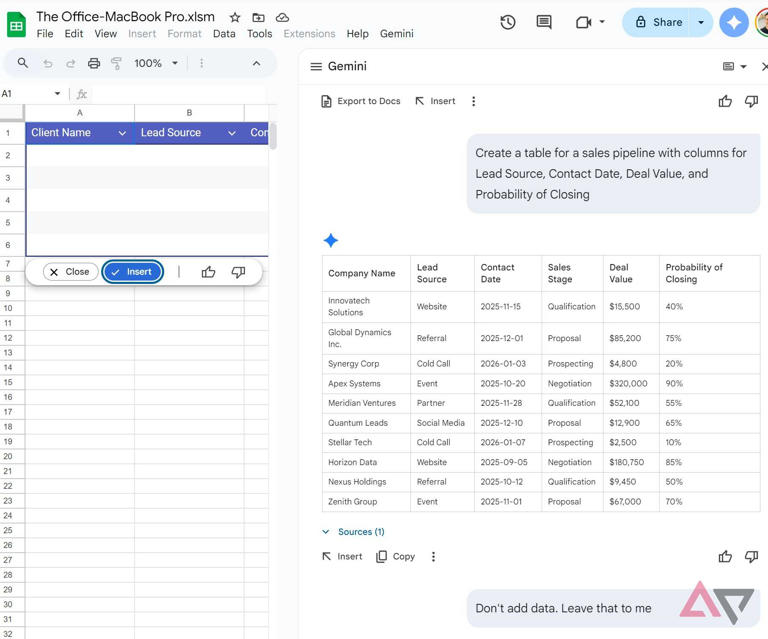Viewport: 768px width, 639px height.
Task: Click Close on the sheet popup
Action: point(71,272)
